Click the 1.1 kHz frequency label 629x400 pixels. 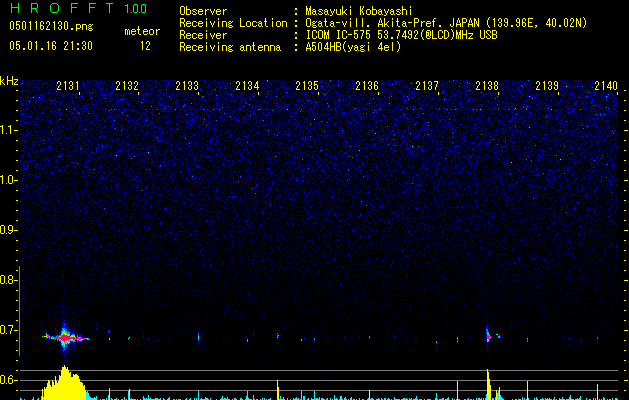(8, 130)
